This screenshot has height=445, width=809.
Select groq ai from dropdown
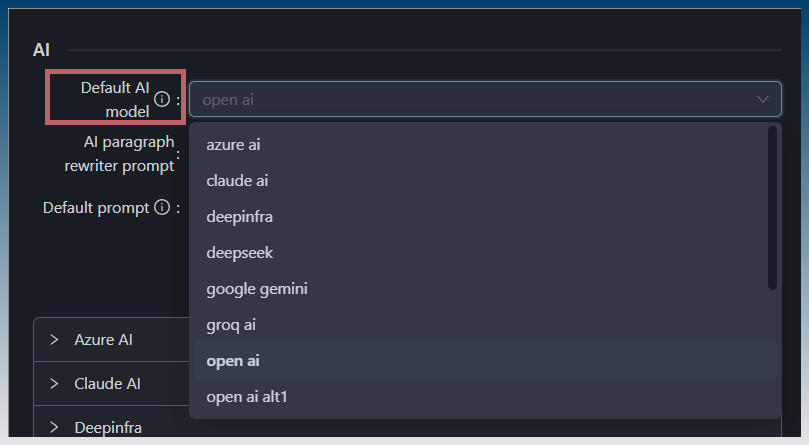233,325
